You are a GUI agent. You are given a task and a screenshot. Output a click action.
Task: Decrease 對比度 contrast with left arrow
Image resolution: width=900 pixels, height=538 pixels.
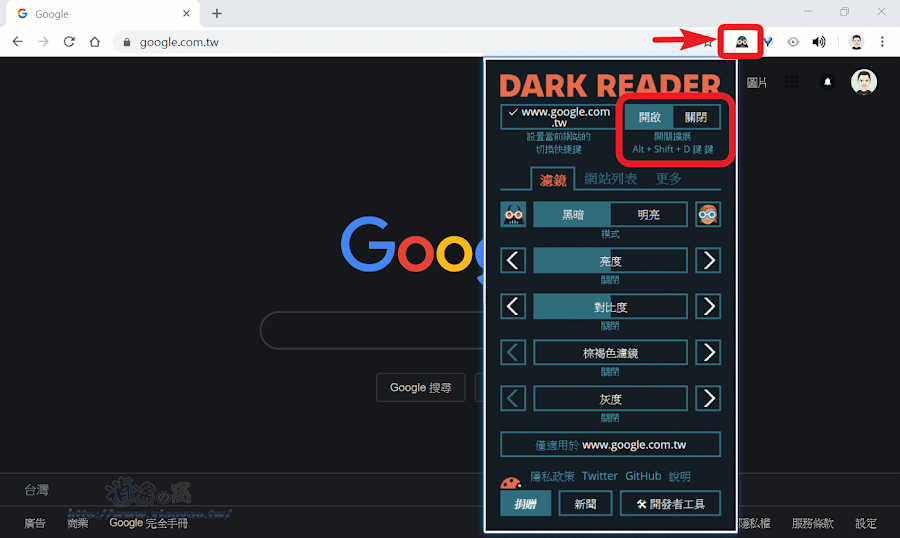tap(513, 307)
